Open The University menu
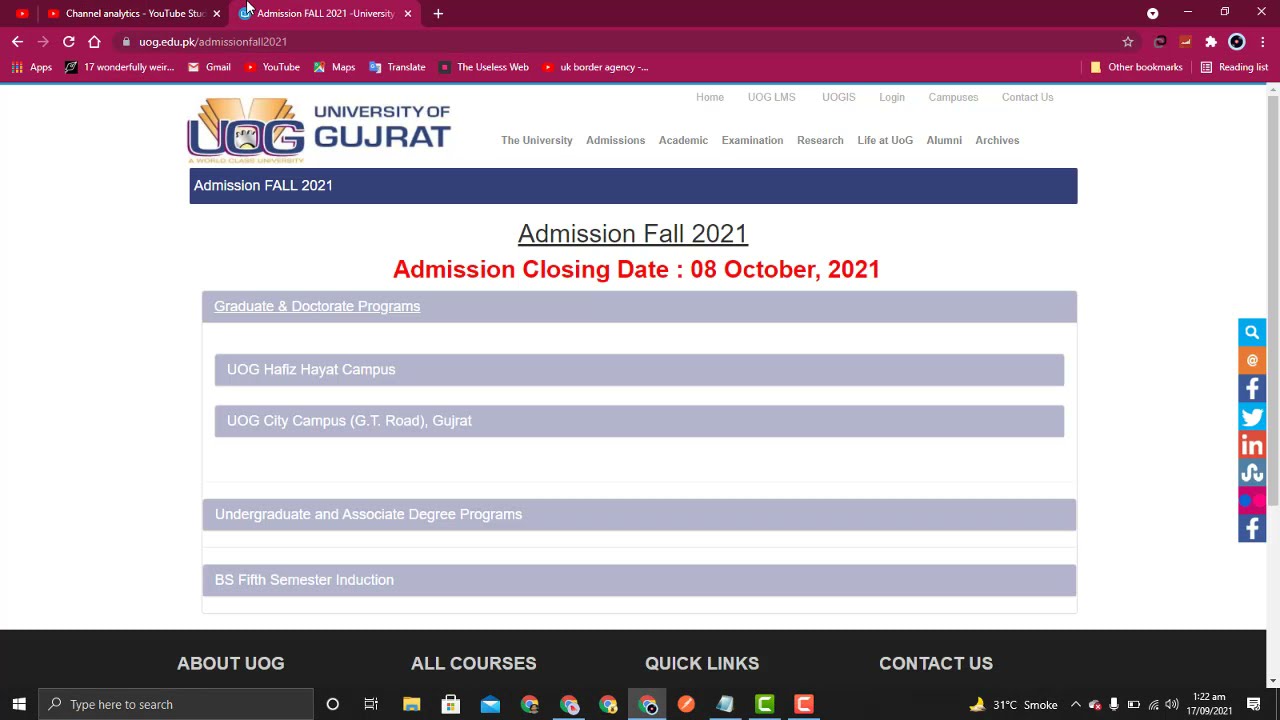The image size is (1280, 720). coord(537,140)
